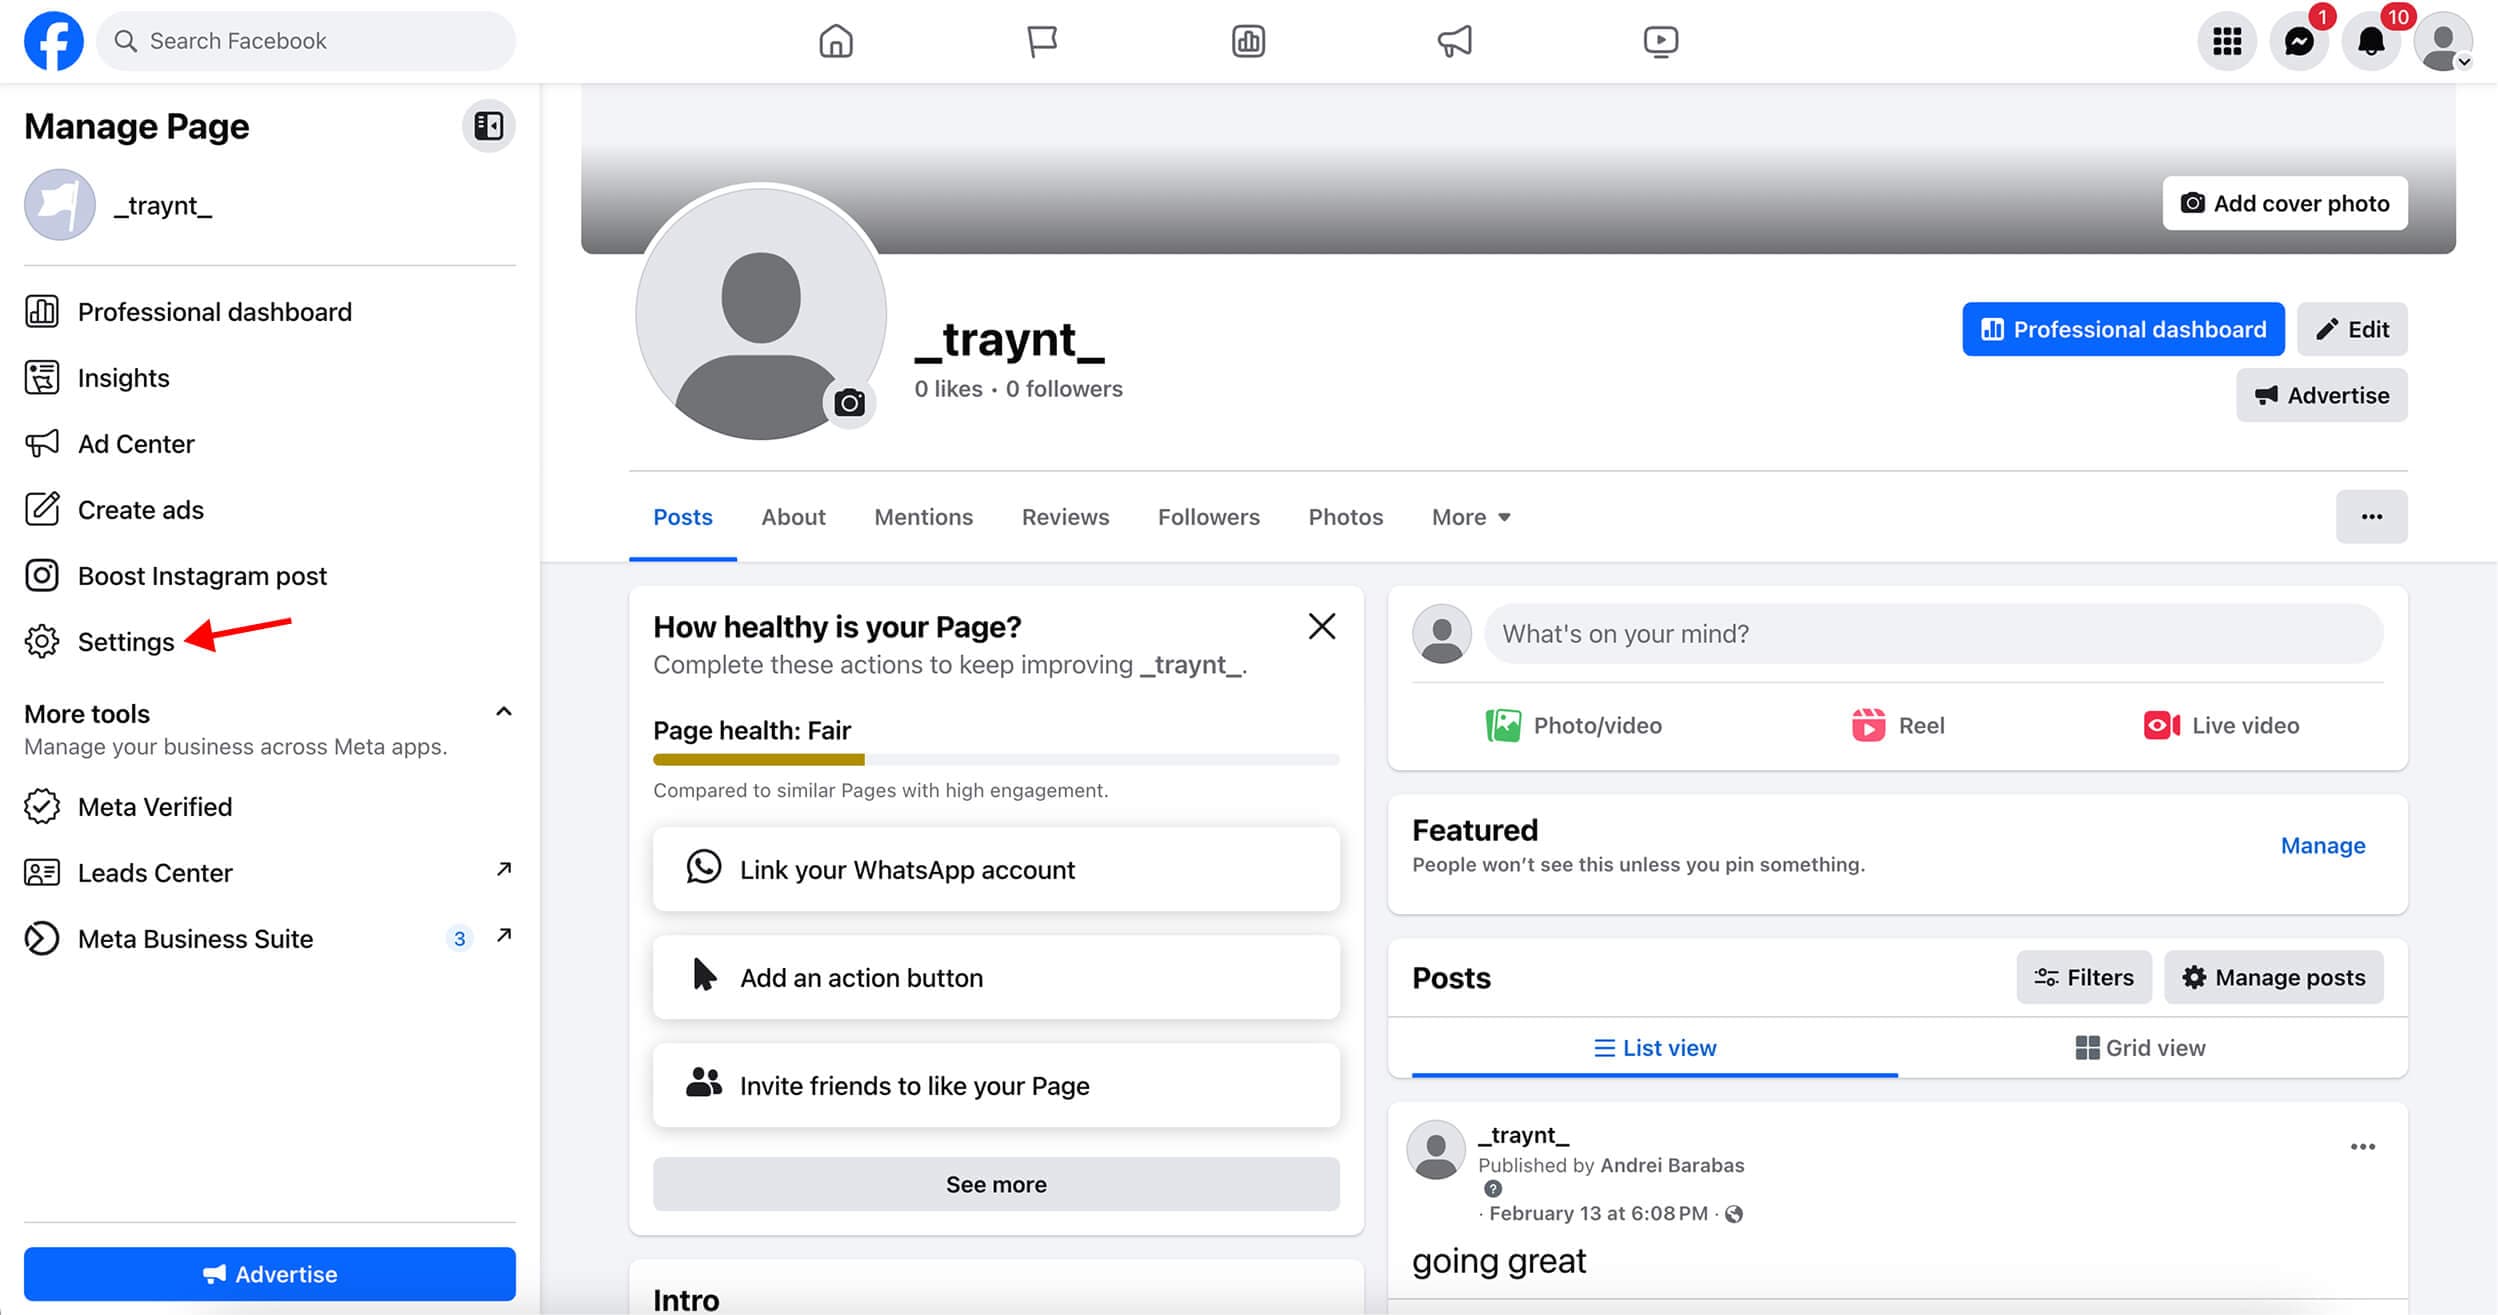Open Pages flag icon in top bar
This screenshot has width=2498, height=1315.
(x=1041, y=41)
